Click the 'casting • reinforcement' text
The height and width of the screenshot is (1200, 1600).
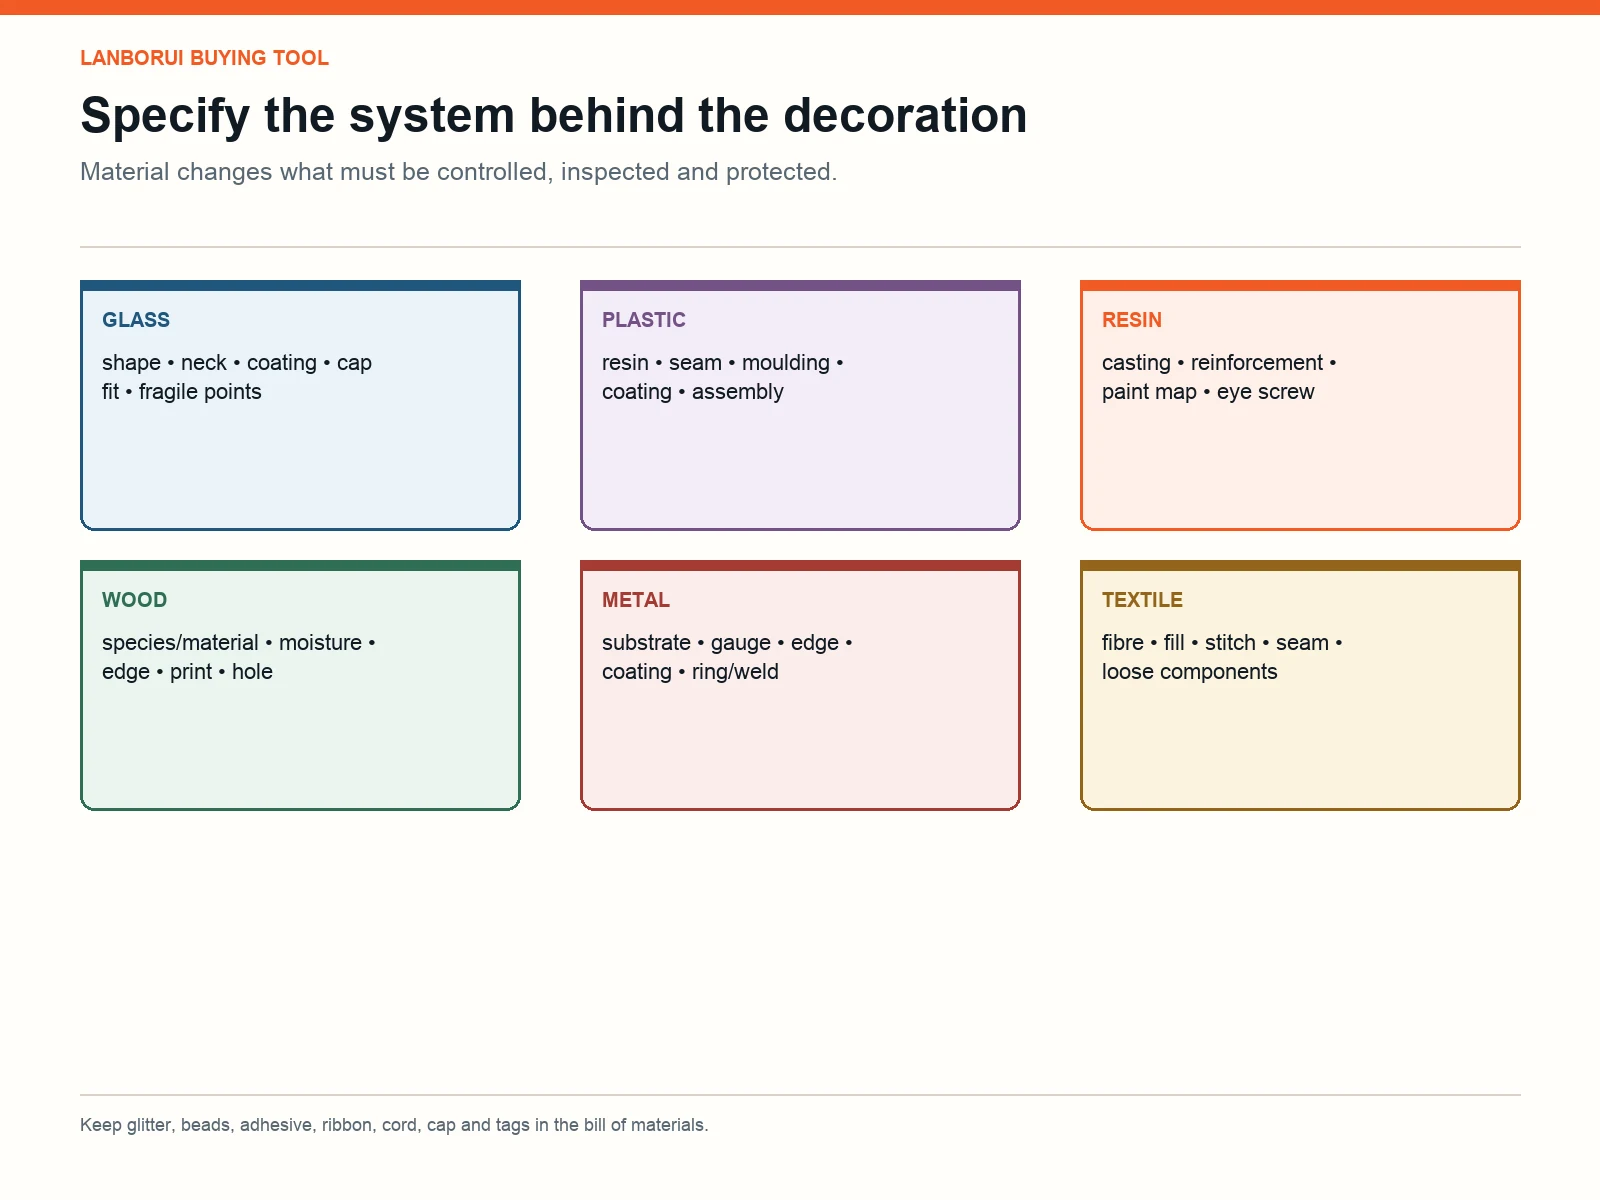[1212, 362]
